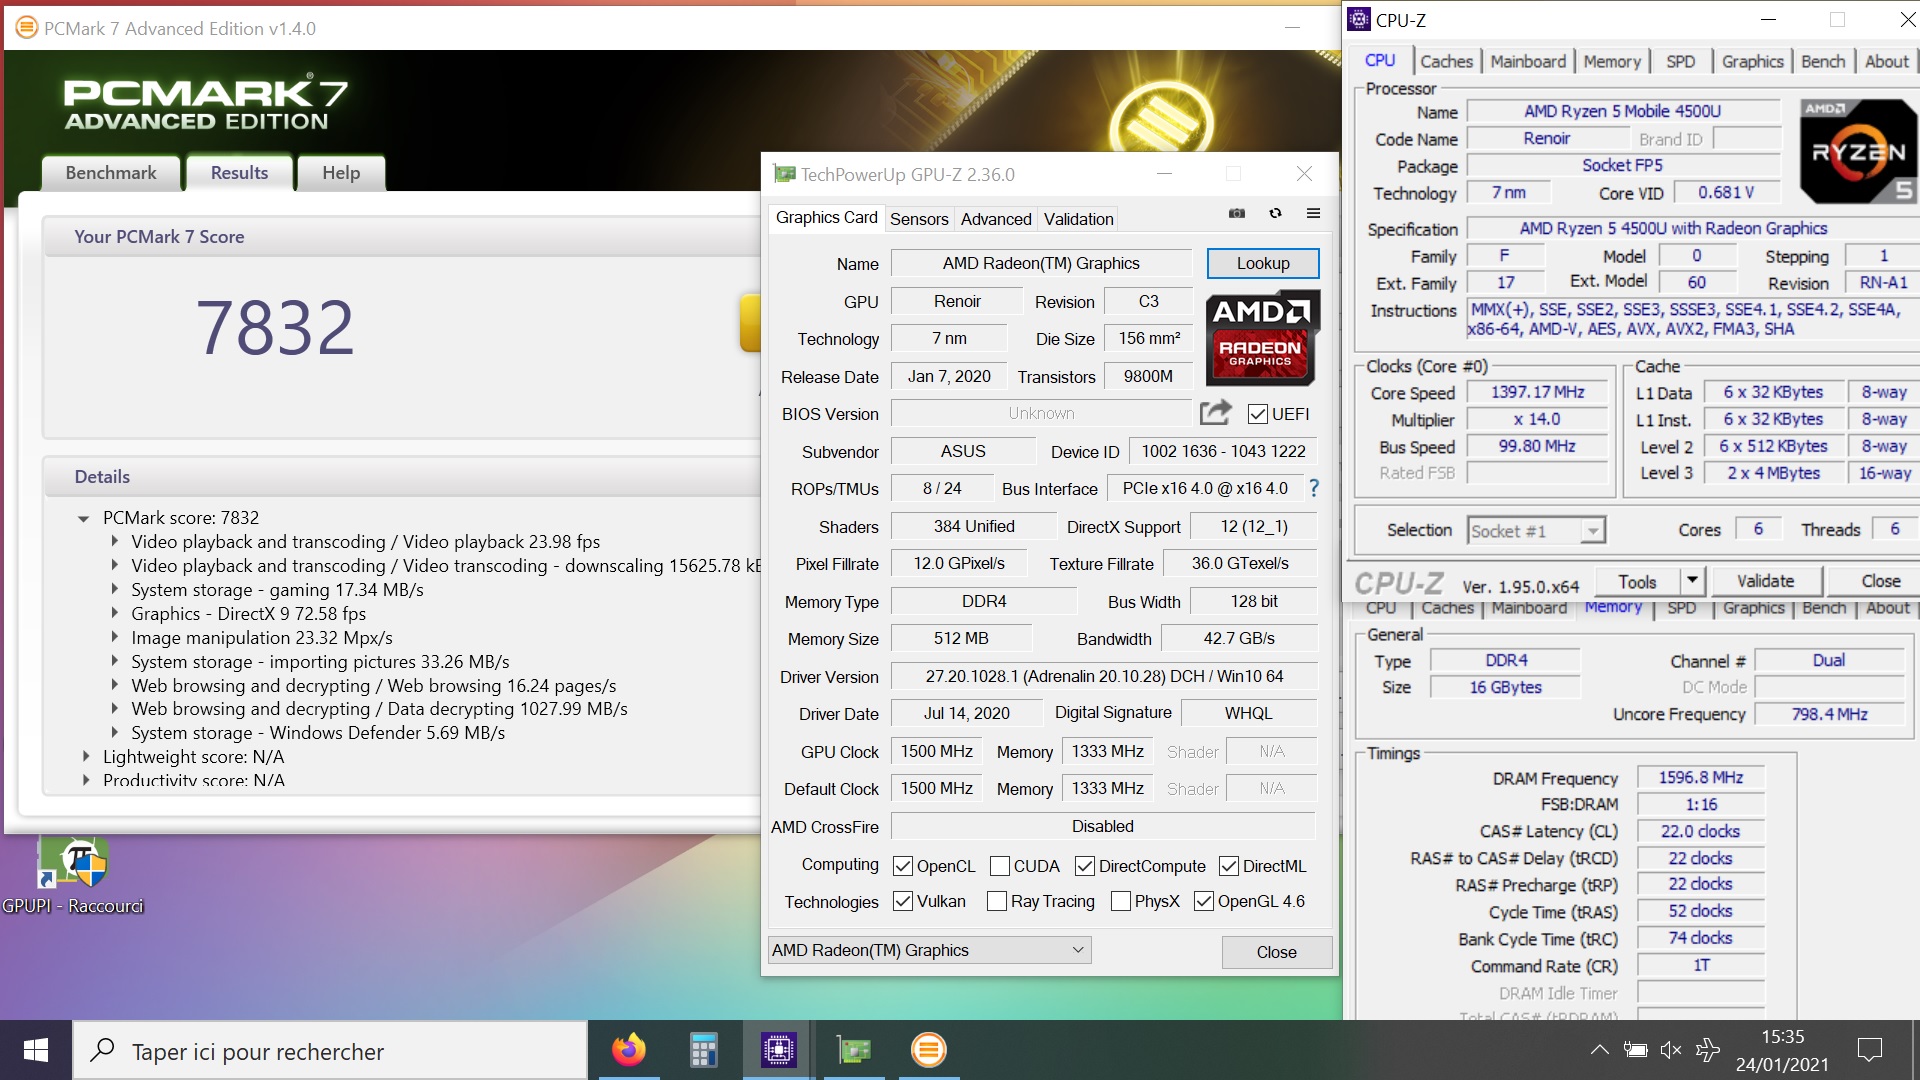The width and height of the screenshot is (1920, 1080).
Task: Toggle the DirectCompute checkbox
Action: pos(1085,866)
